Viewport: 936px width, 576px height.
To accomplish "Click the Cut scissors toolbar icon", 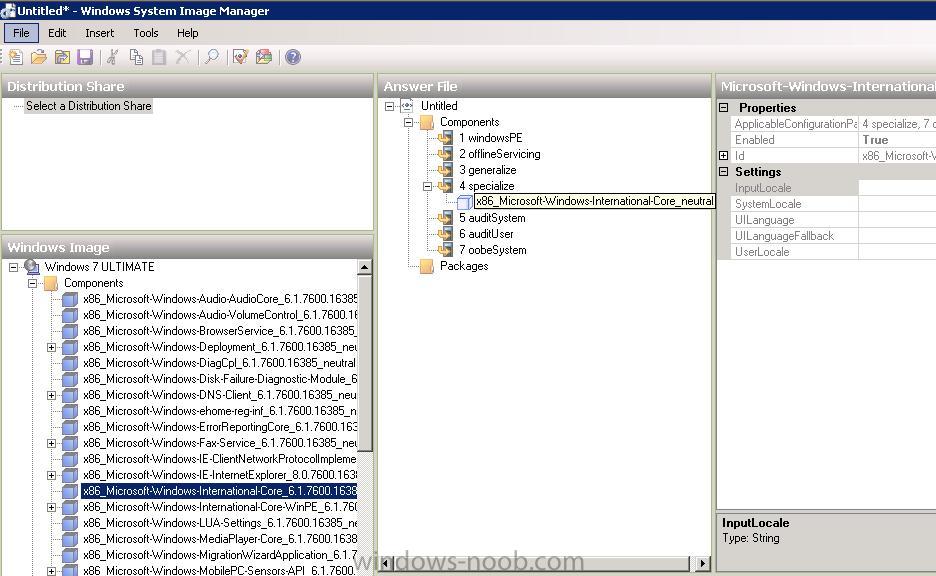I will 113,57.
